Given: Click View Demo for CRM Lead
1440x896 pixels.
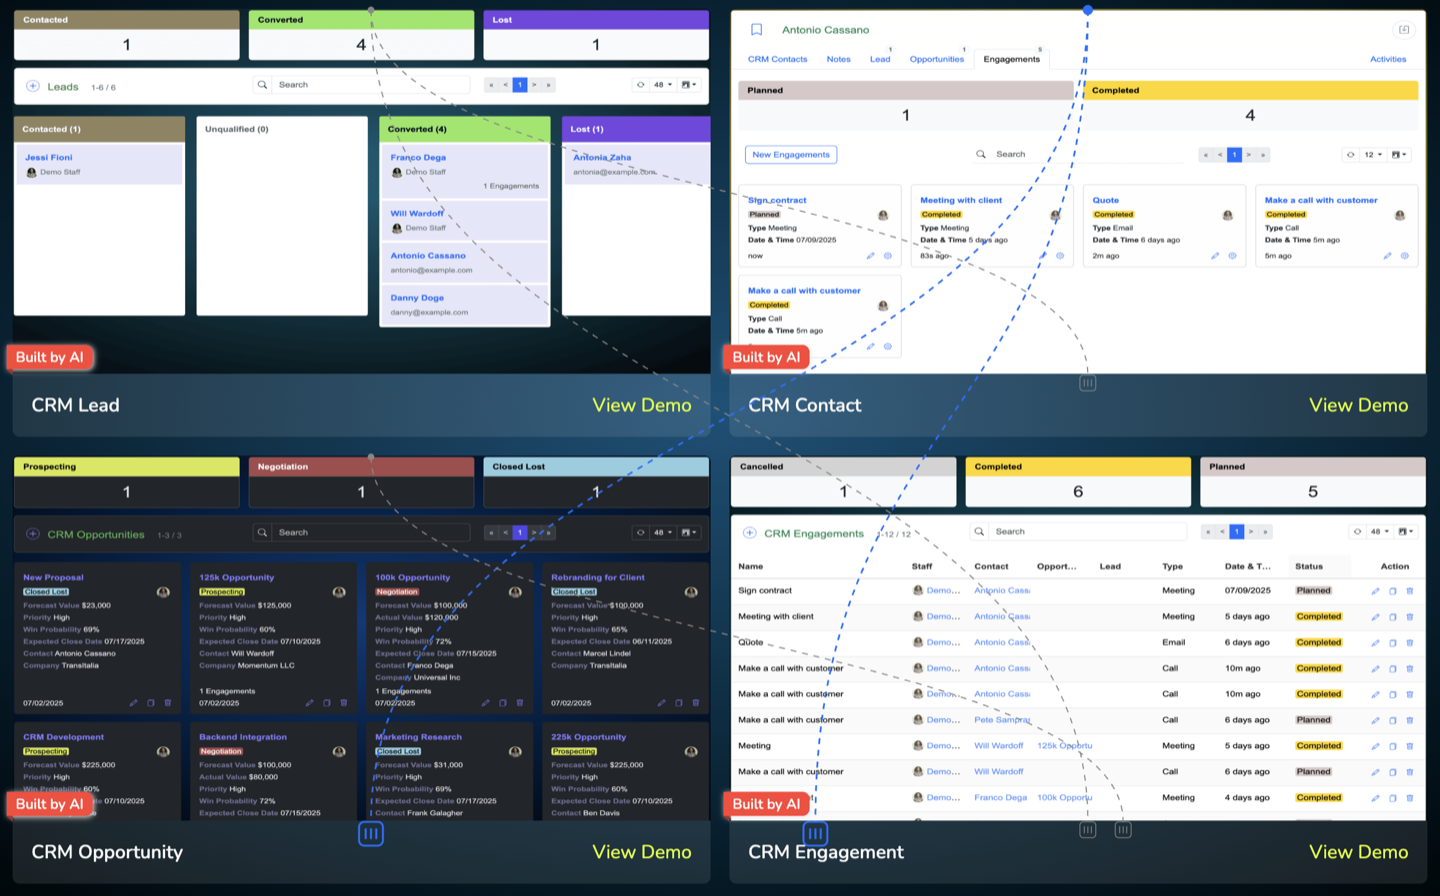Looking at the screenshot, I should pyautogui.click(x=641, y=405).
